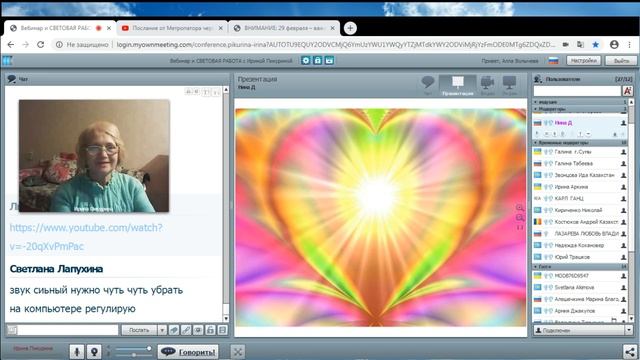
Task: Click the microphone button in bottom bar
Action: [x=77, y=351]
